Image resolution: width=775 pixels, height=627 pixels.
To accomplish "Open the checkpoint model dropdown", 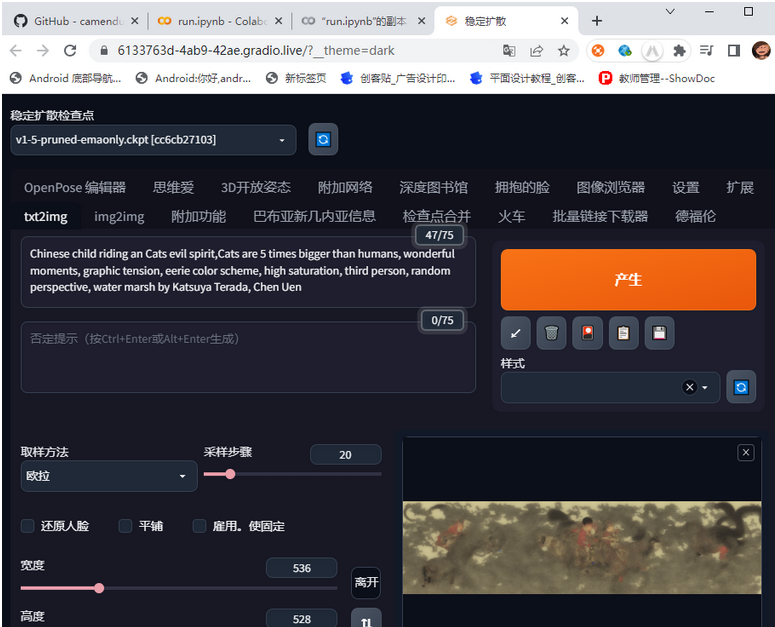I will 153,140.
